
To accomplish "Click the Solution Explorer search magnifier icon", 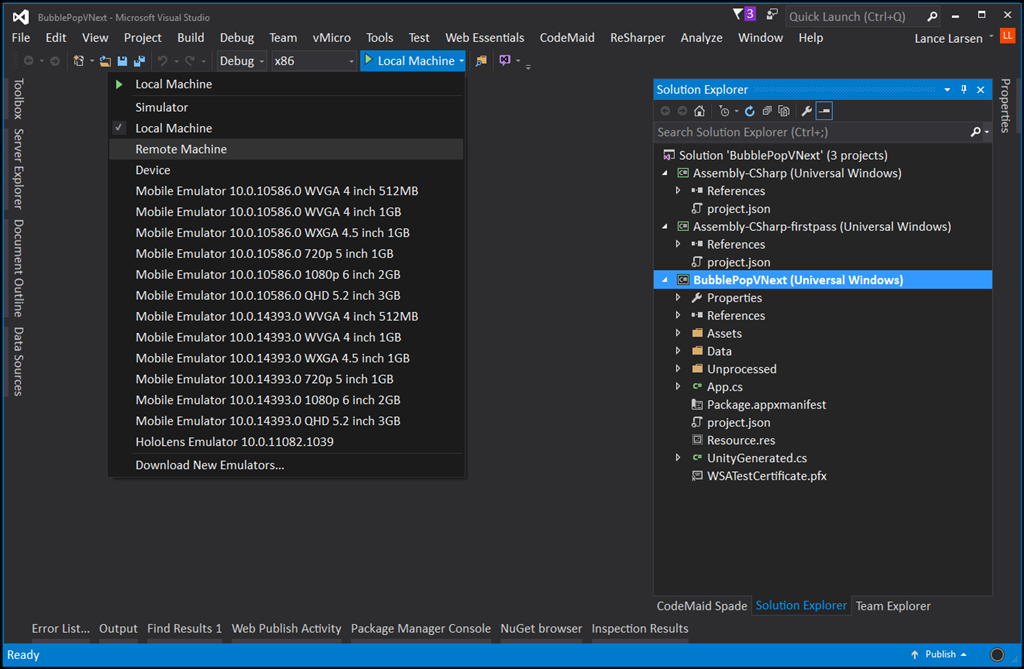I will point(975,132).
